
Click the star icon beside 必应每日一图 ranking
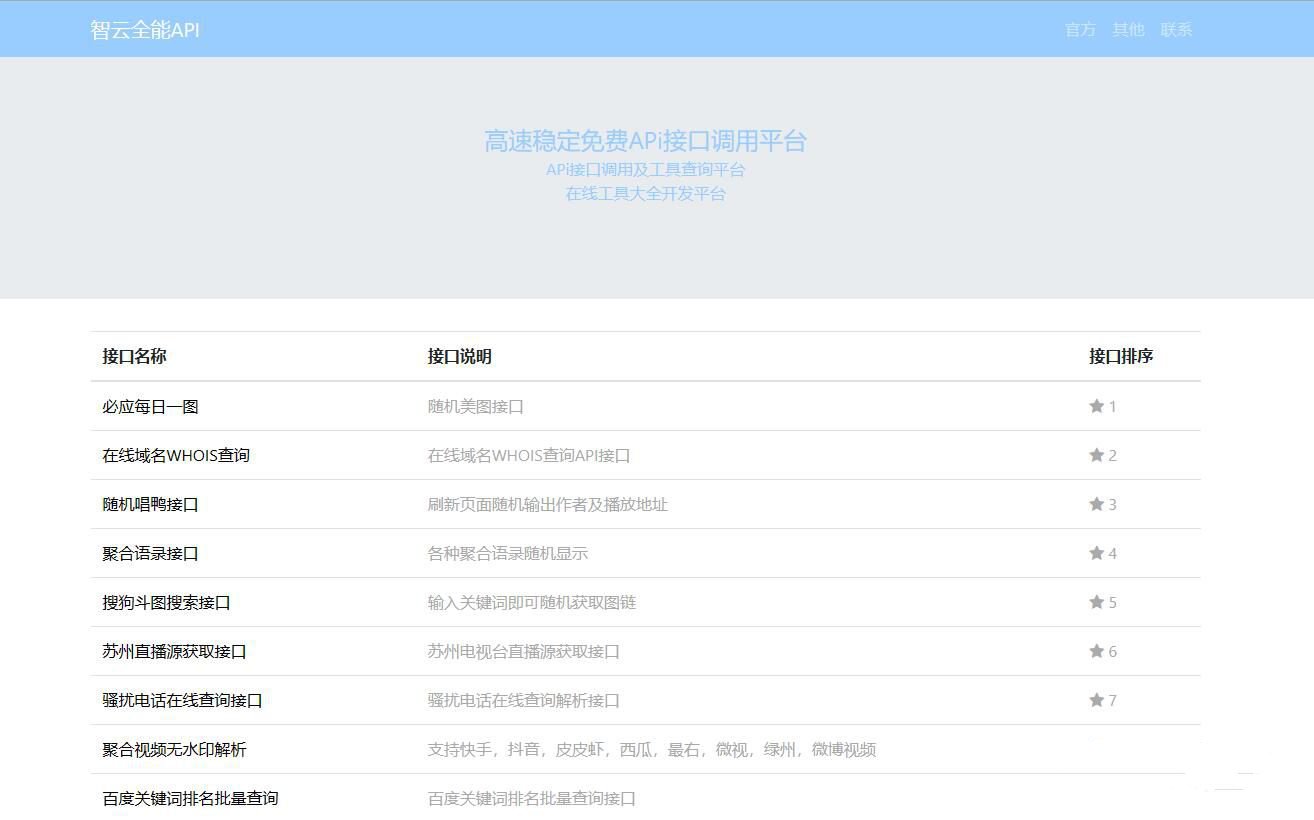[x=1095, y=405]
